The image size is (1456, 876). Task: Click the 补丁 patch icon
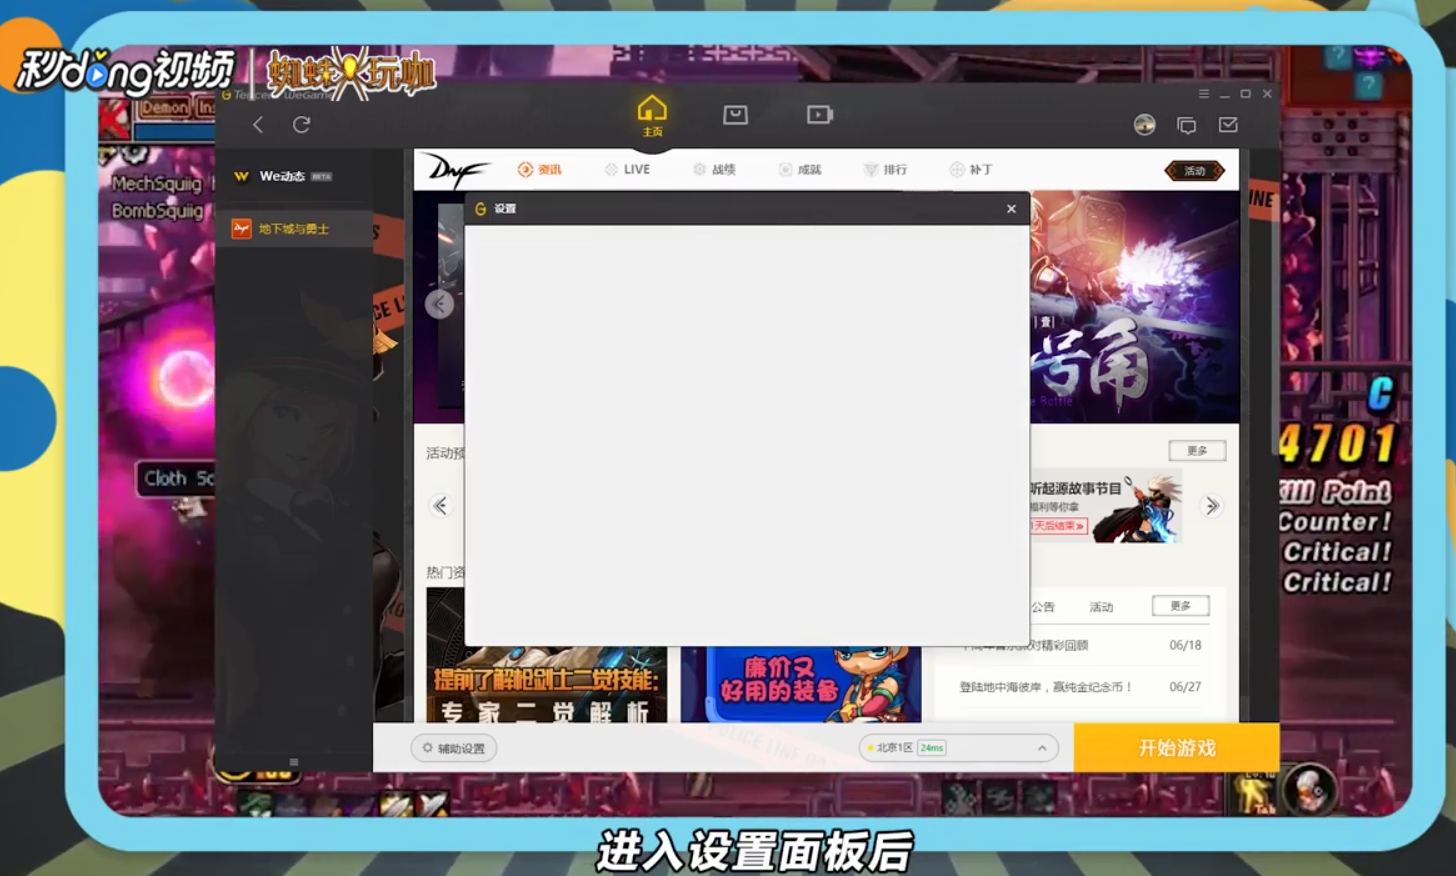point(971,169)
